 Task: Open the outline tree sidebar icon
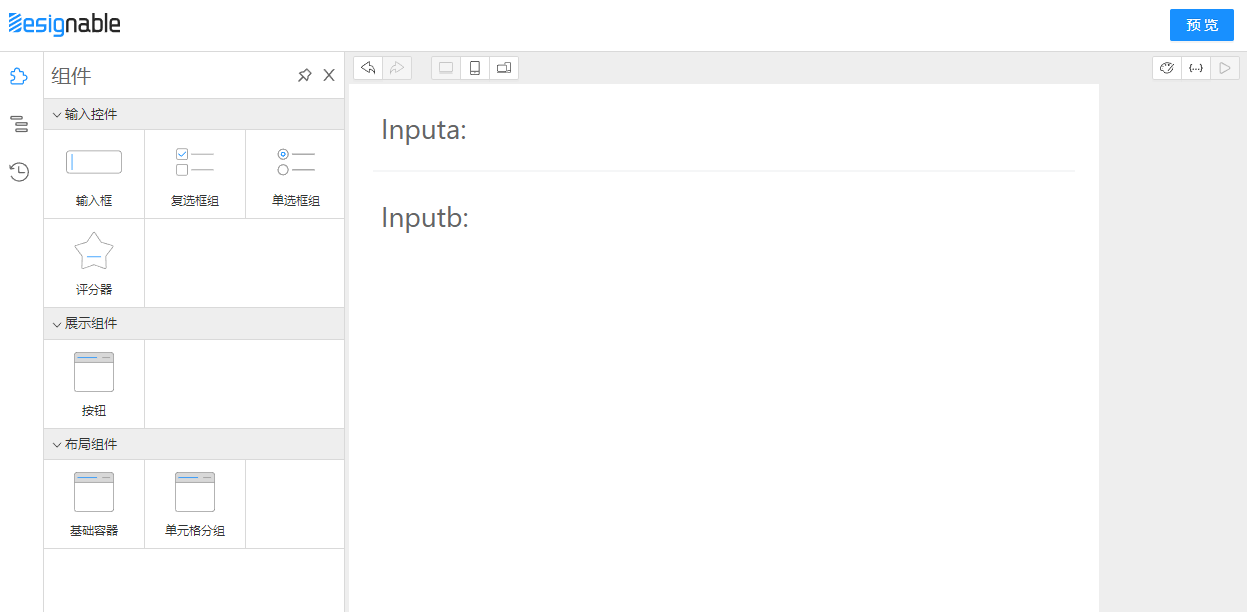pos(19,124)
